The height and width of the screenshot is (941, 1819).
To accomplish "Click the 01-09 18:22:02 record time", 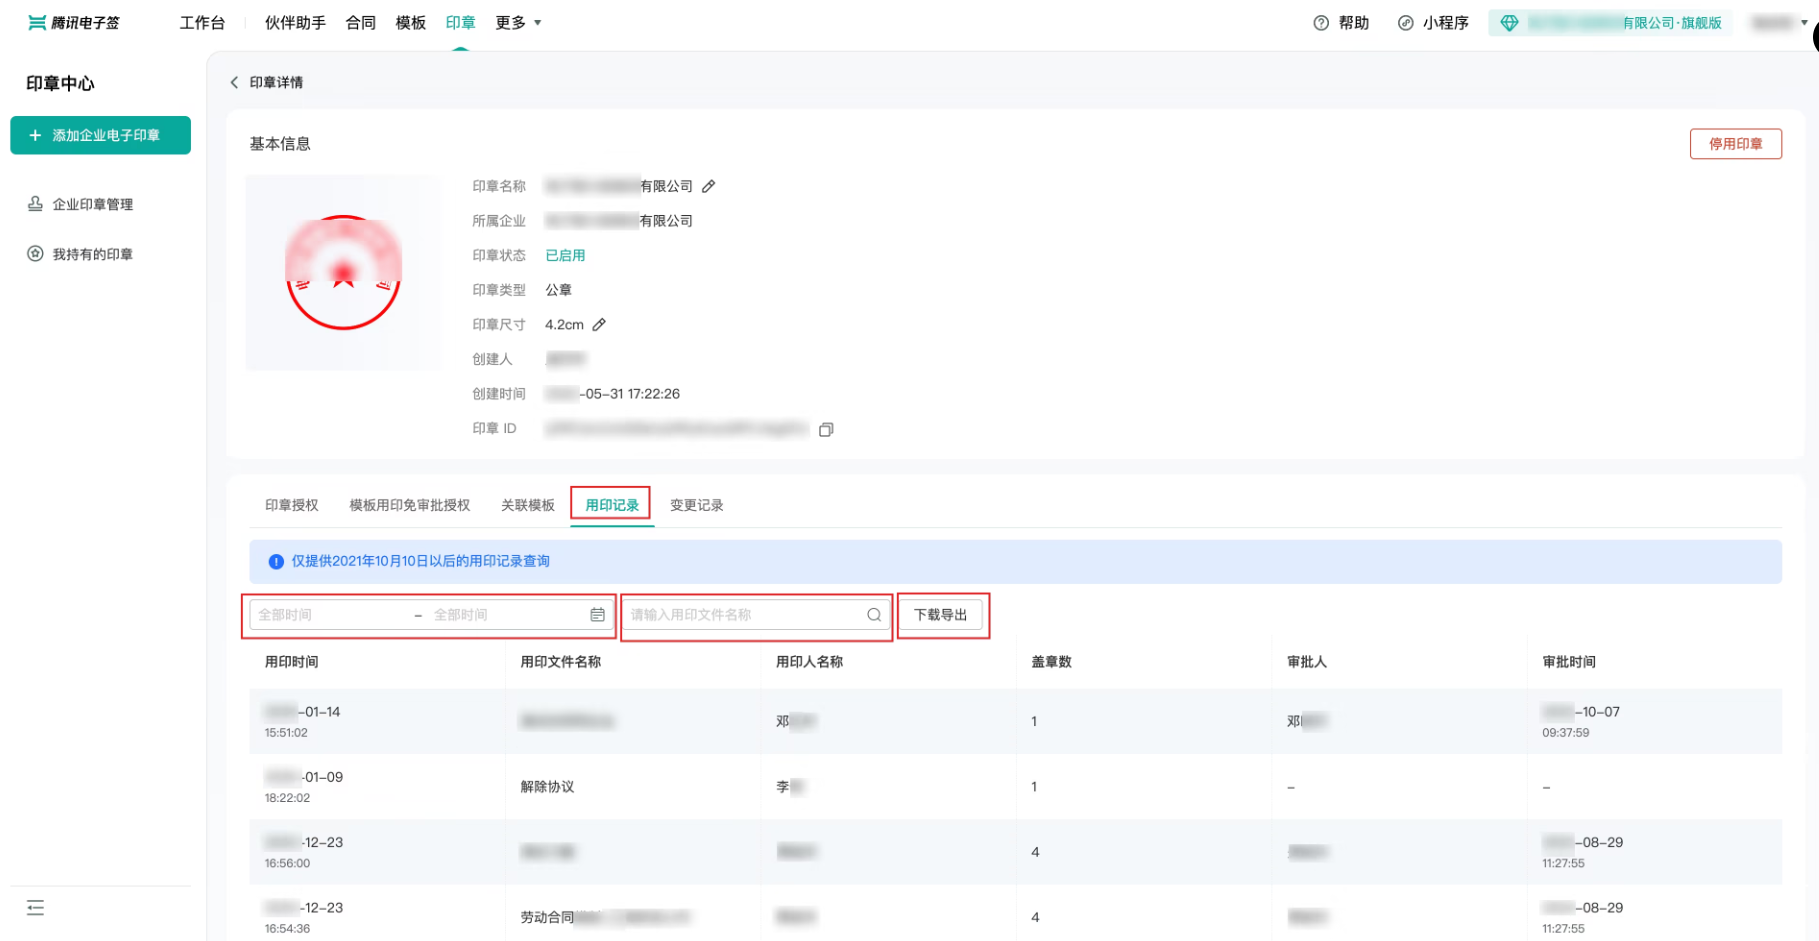I will point(304,787).
